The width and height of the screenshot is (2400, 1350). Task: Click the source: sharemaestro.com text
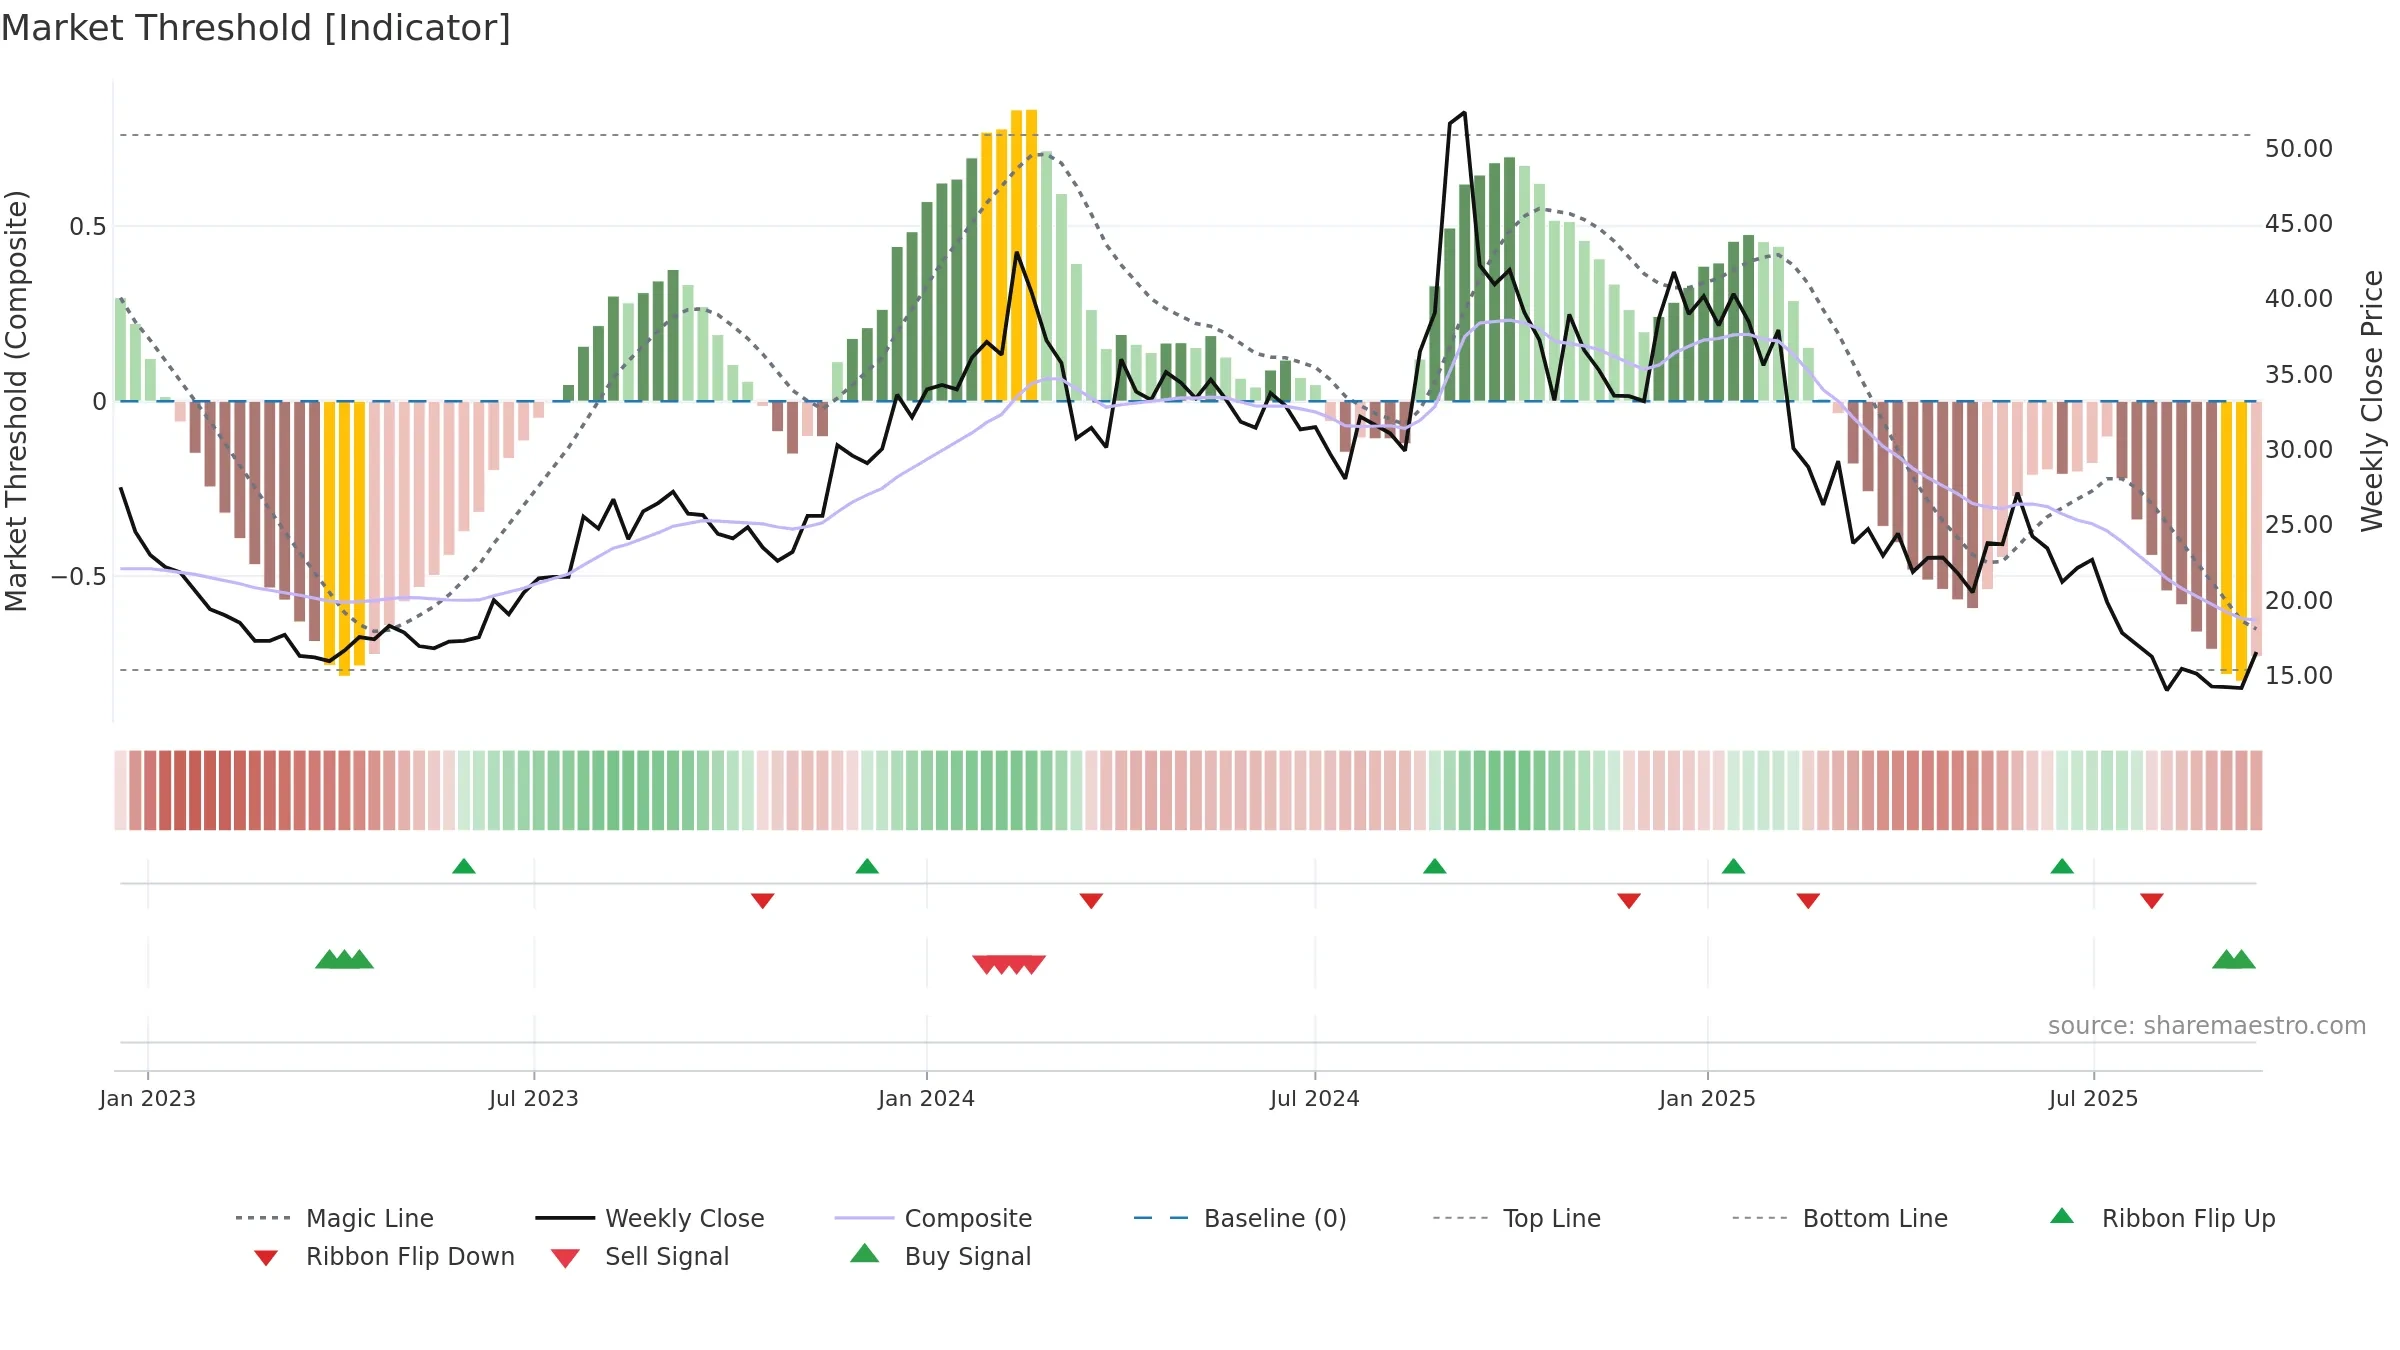pyautogui.click(x=2207, y=1026)
